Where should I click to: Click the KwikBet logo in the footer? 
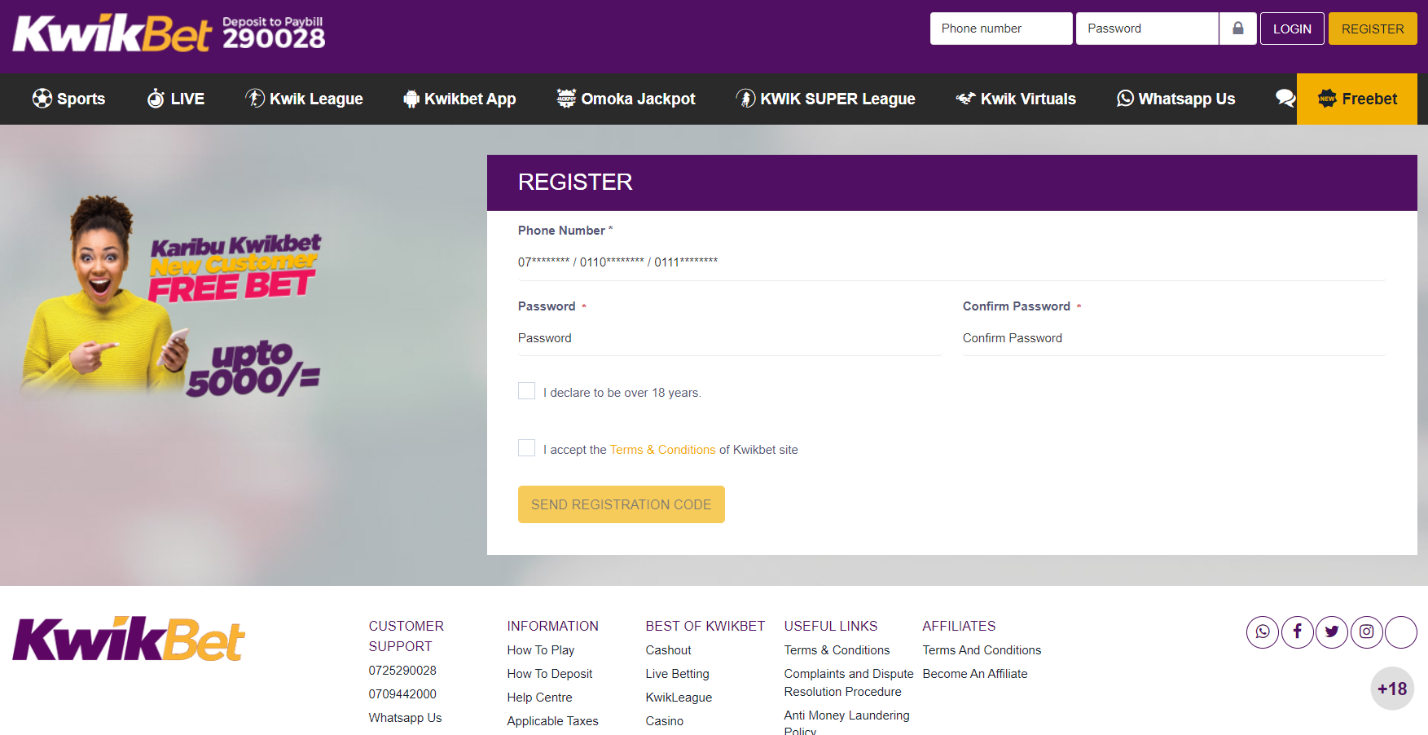(129, 639)
